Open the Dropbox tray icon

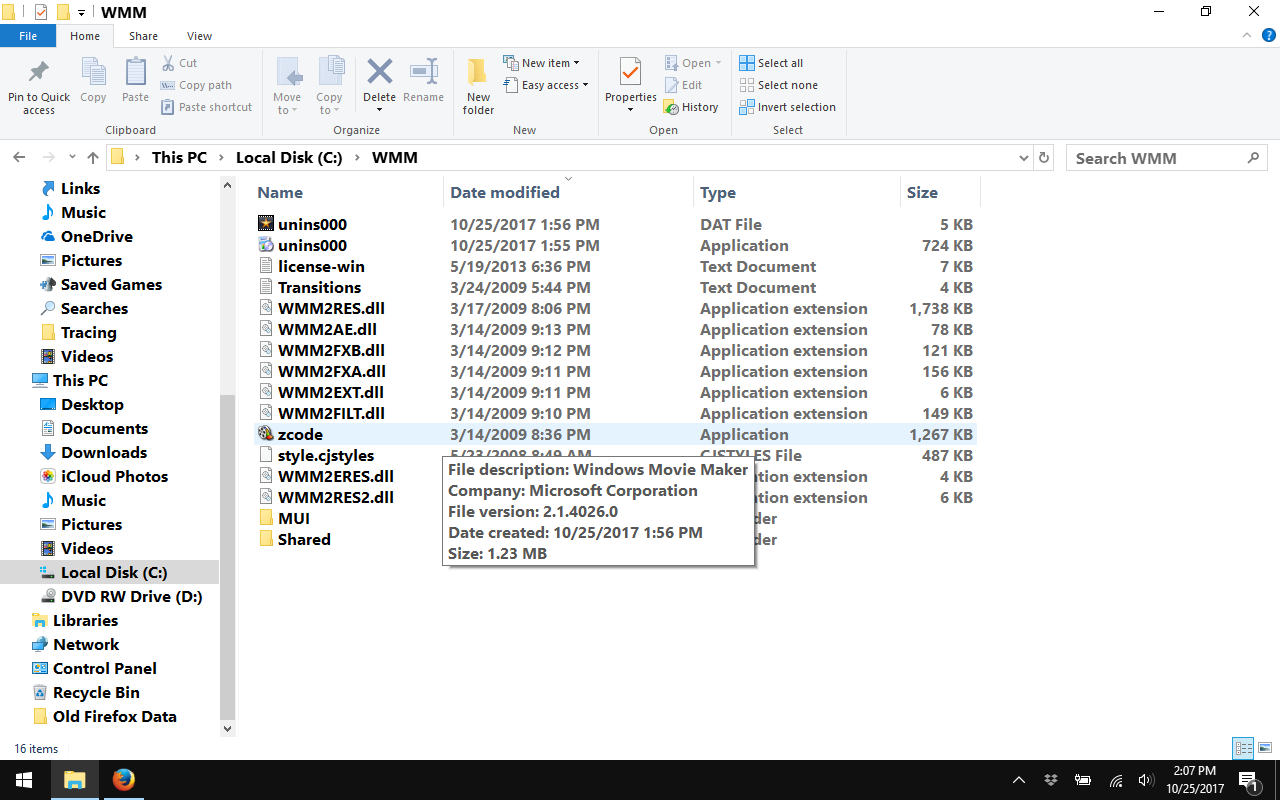click(1051, 780)
